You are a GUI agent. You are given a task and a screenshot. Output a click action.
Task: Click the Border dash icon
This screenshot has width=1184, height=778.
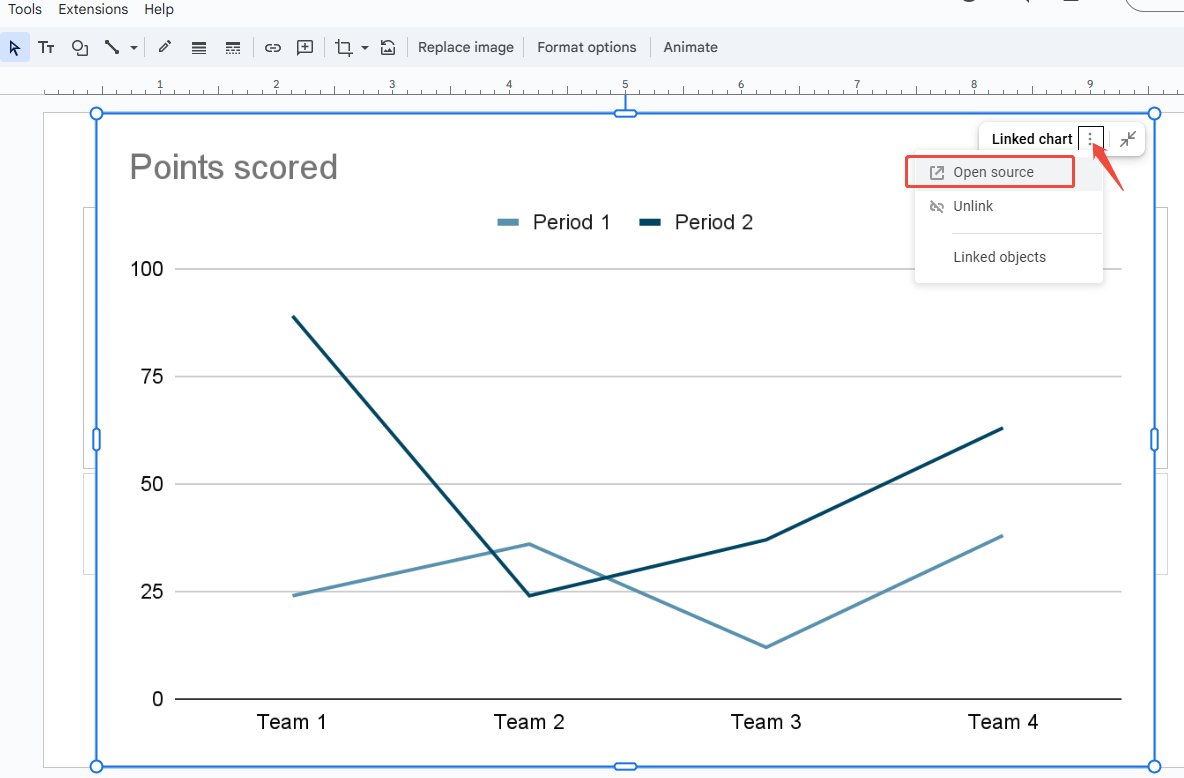pos(233,47)
